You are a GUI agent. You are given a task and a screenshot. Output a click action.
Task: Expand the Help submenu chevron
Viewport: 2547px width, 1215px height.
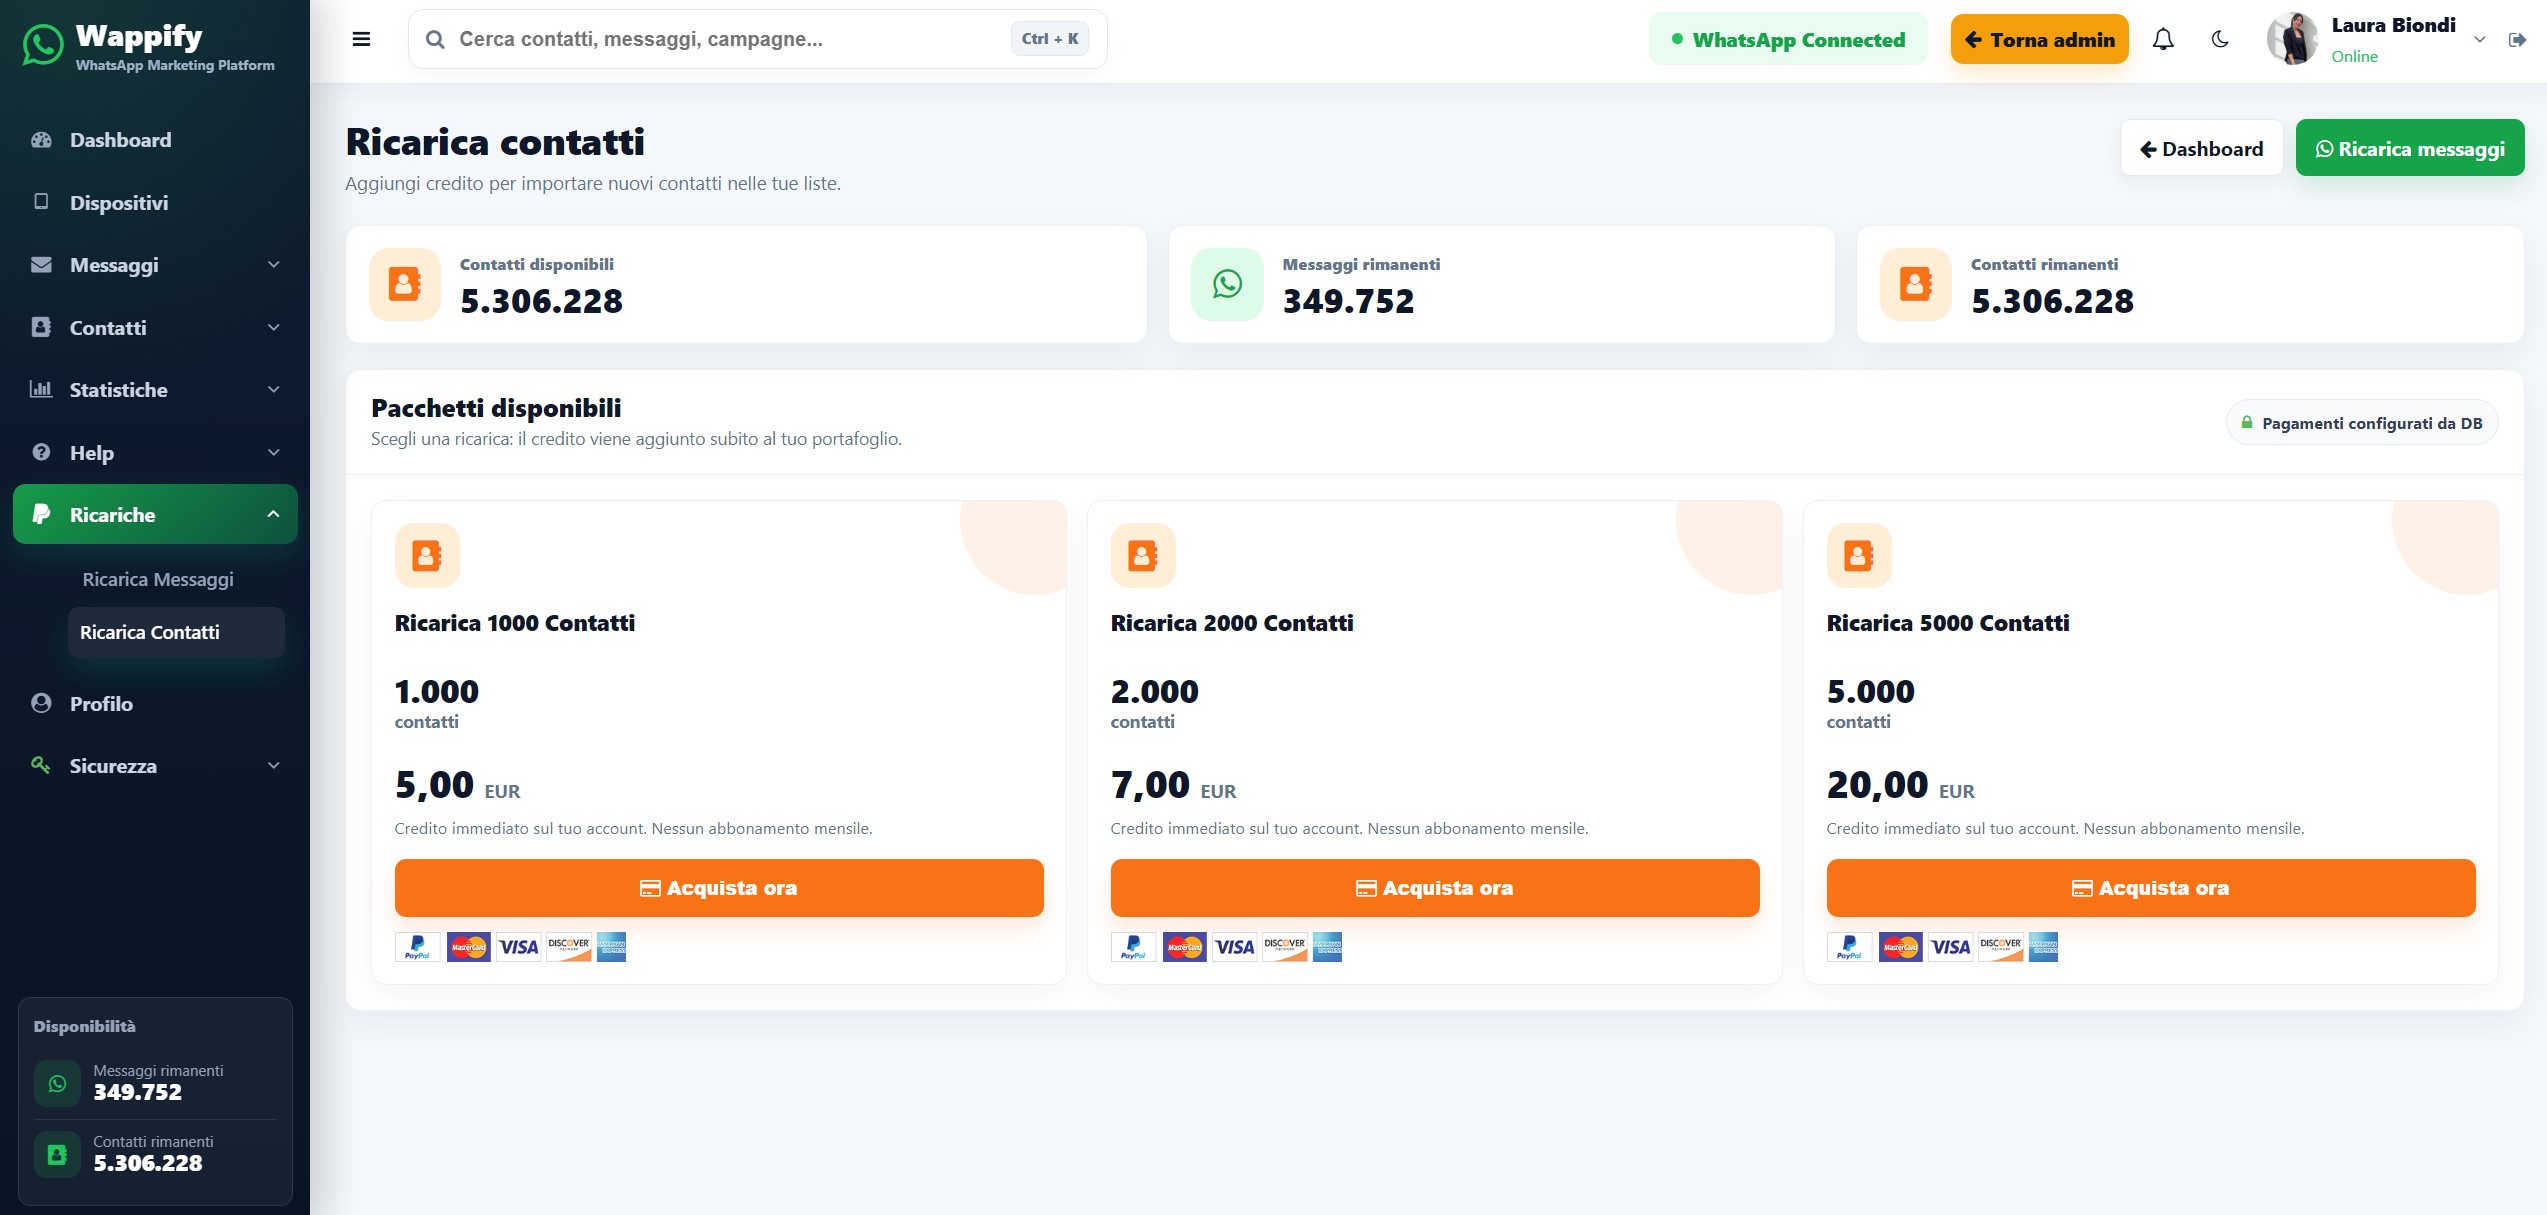(274, 452)
